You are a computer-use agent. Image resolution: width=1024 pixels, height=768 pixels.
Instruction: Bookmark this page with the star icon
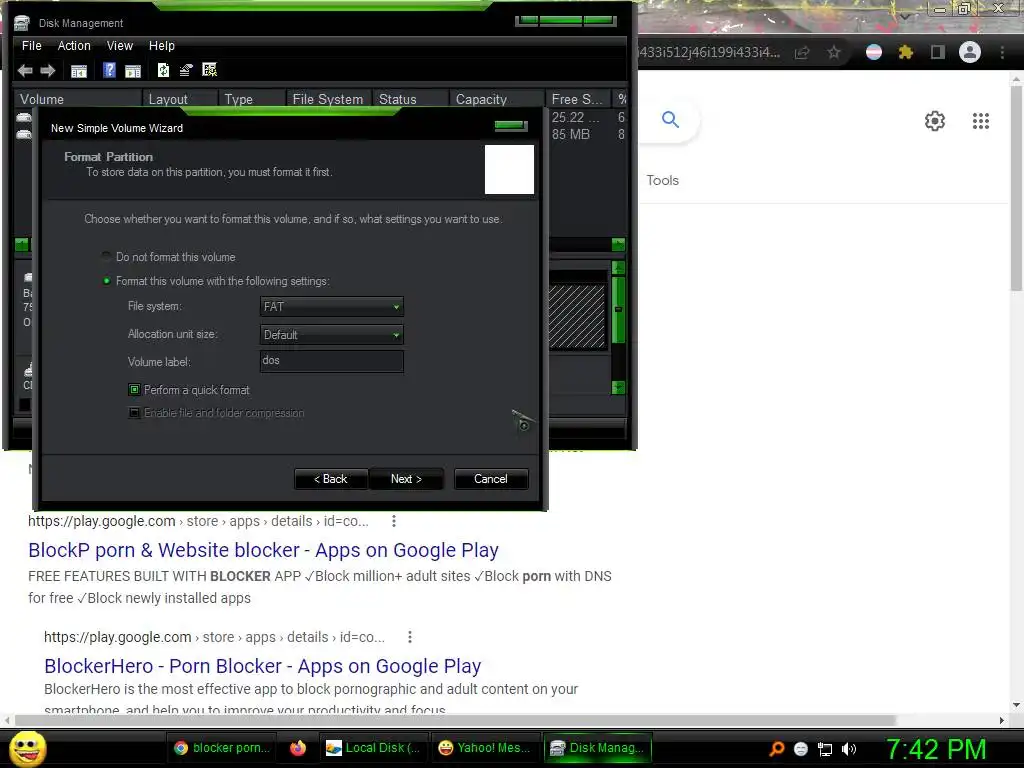(x=834, y=52)
